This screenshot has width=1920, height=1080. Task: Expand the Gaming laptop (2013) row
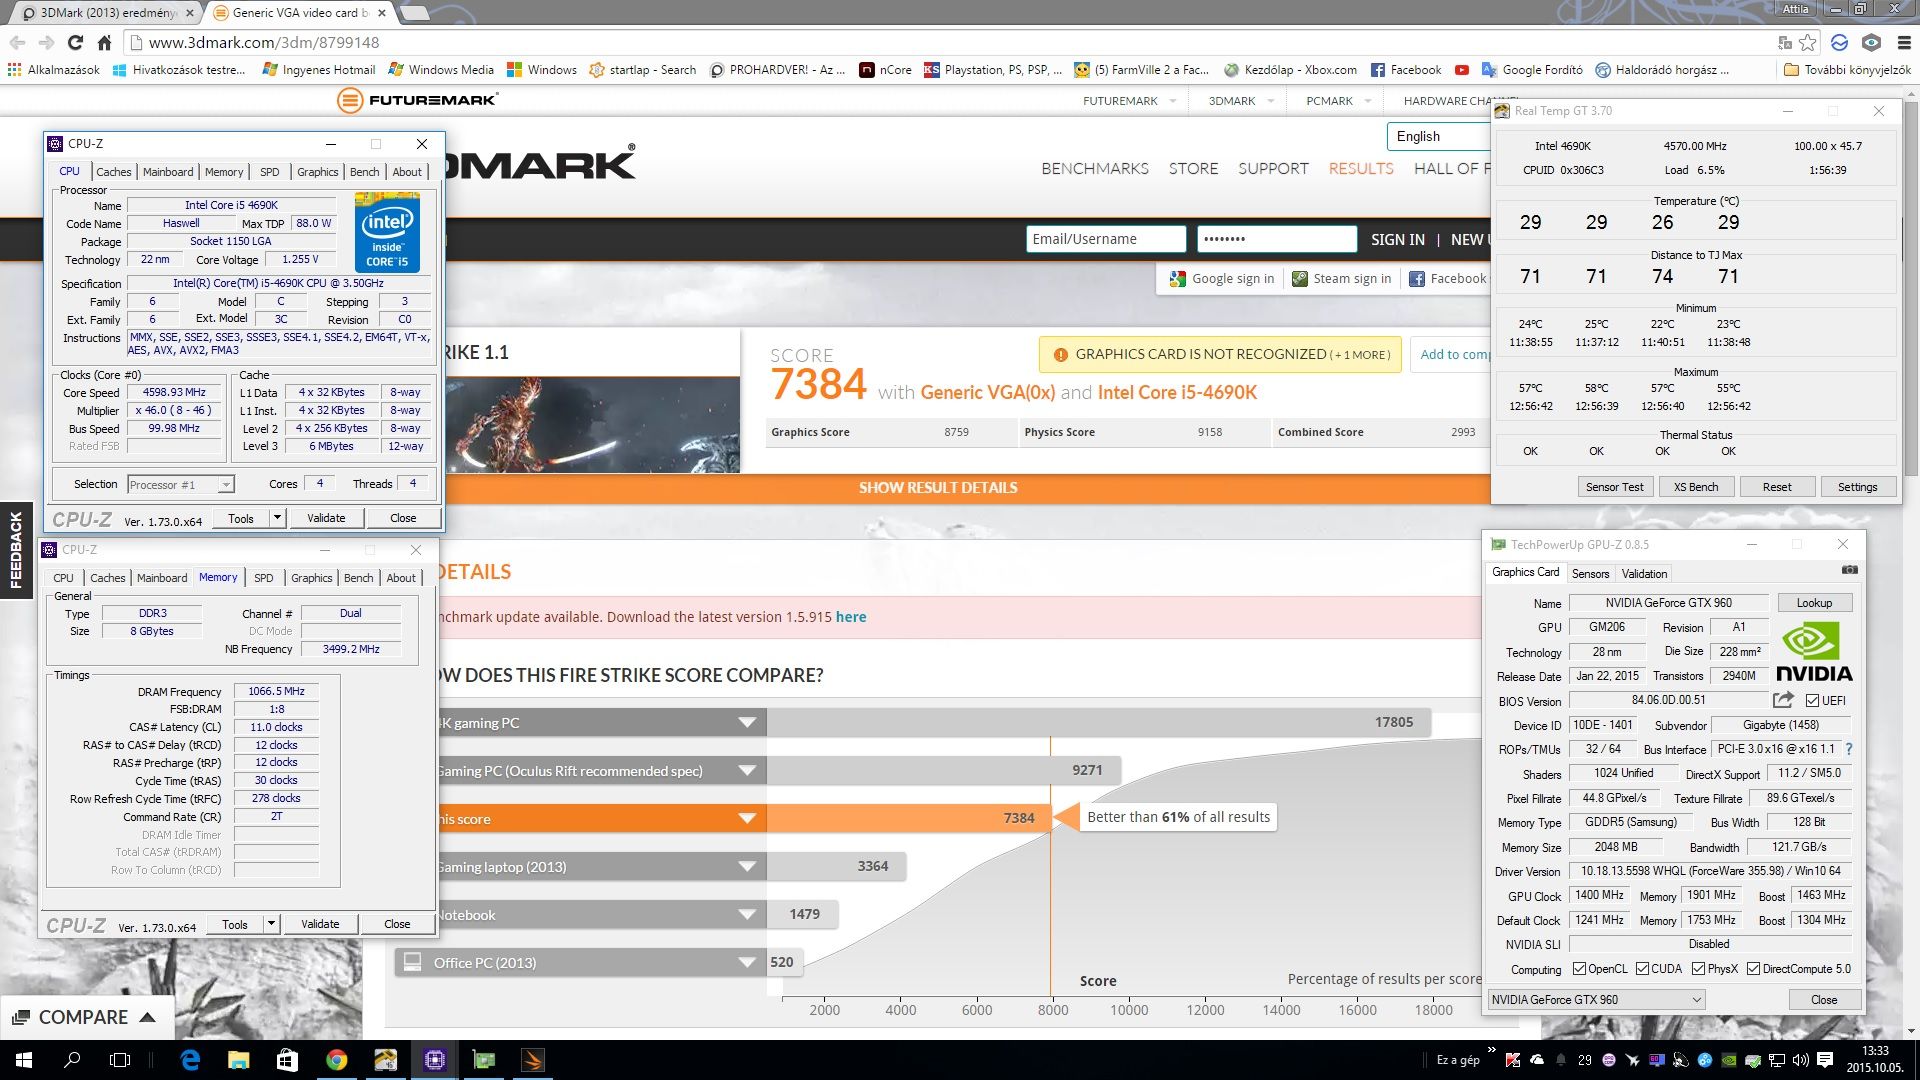click(747, 867)
